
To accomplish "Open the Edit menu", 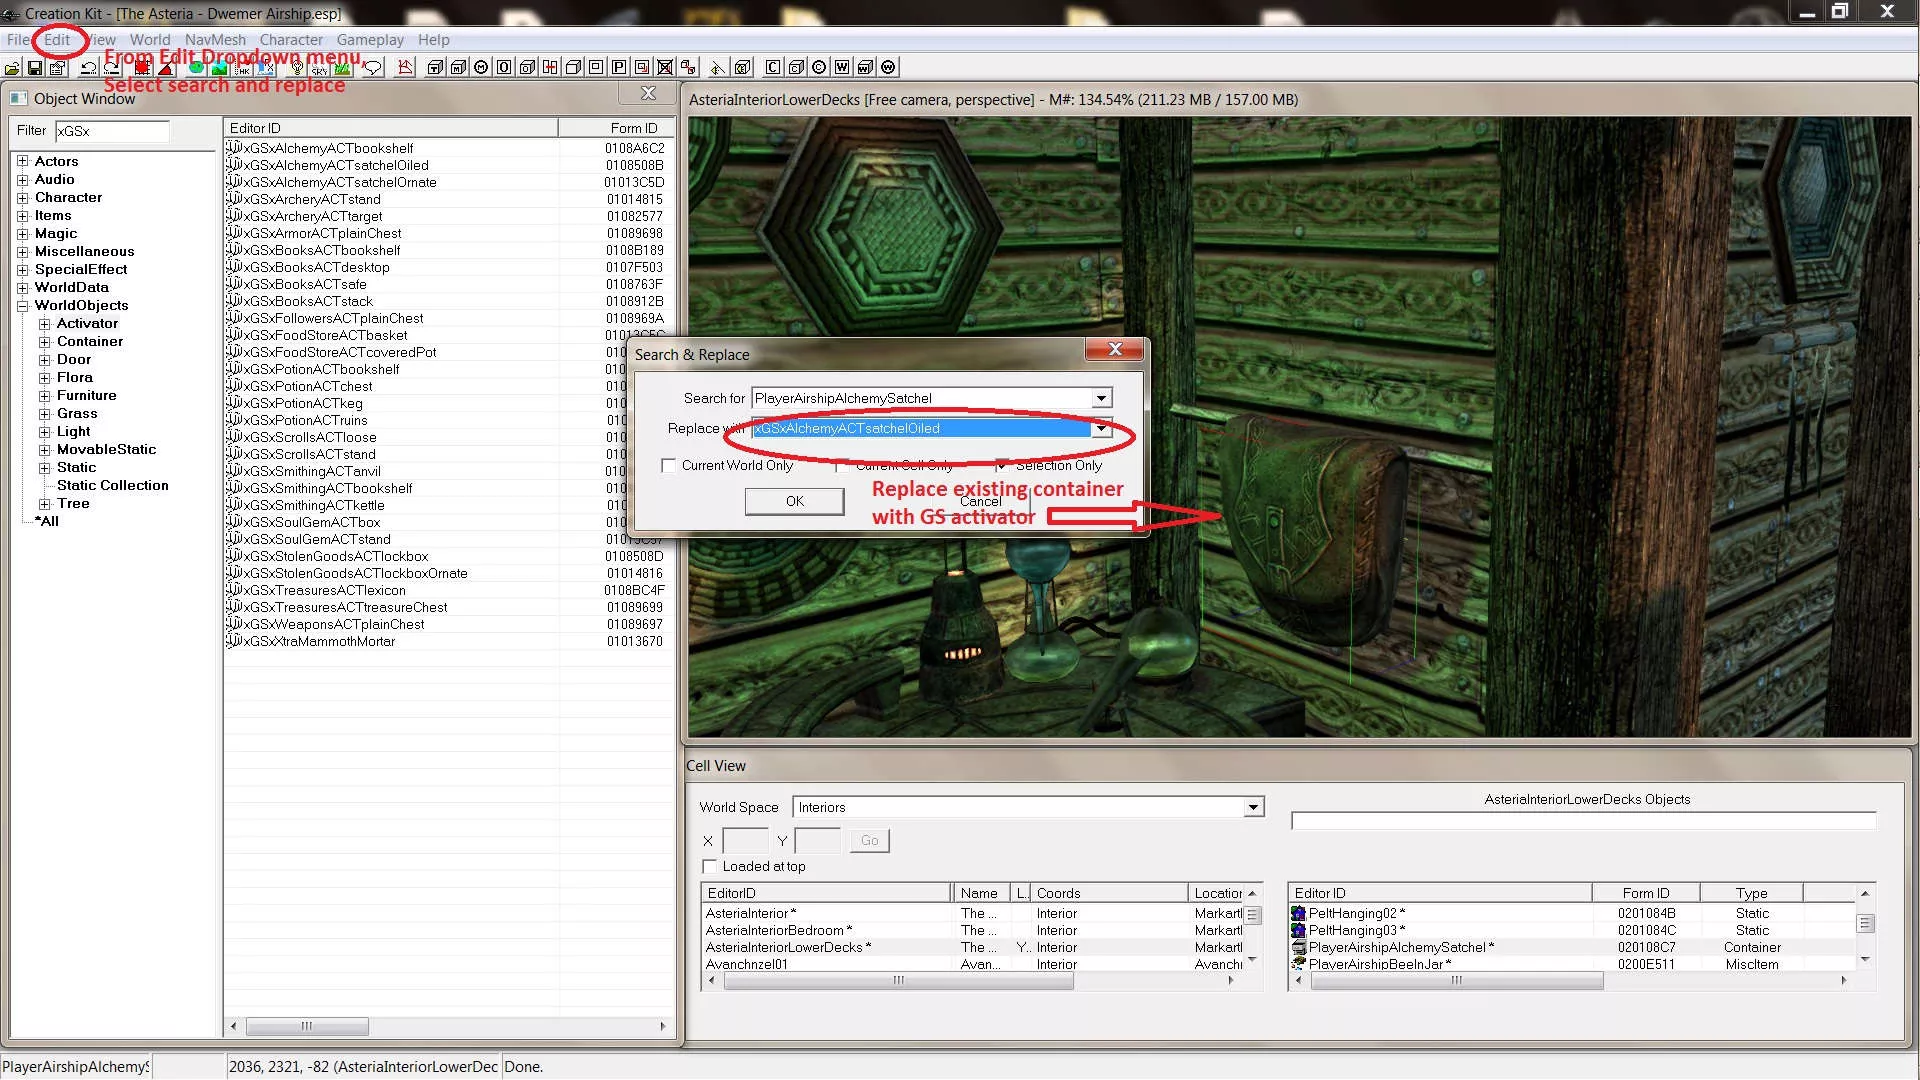I will (x=57, y=40).
